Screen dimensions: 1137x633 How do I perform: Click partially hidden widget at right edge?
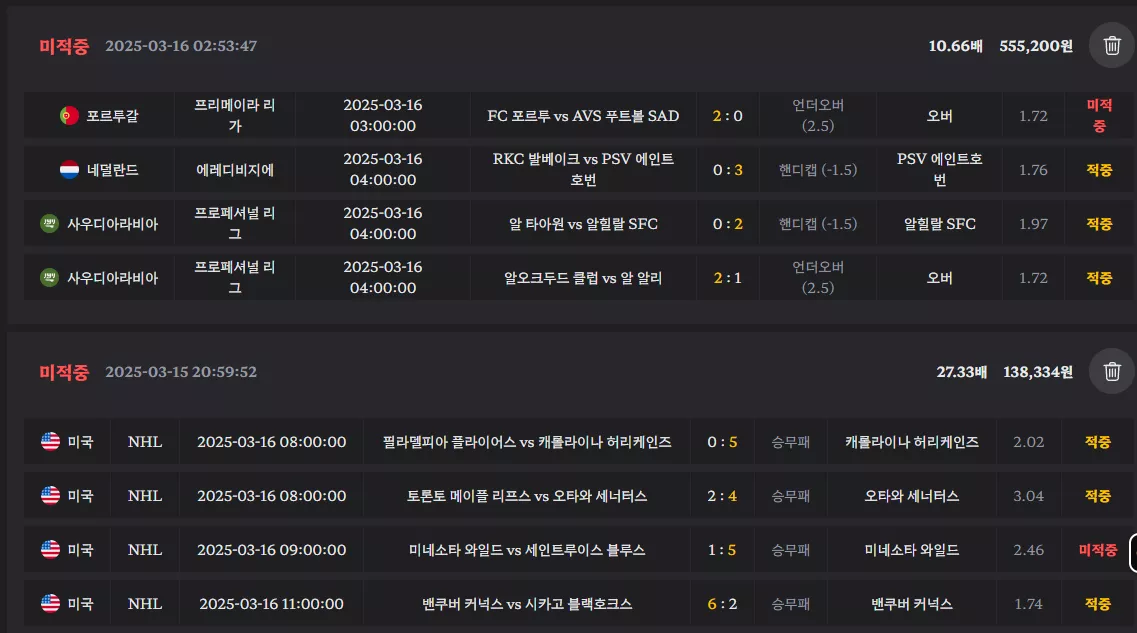[x=1133, y=553]
